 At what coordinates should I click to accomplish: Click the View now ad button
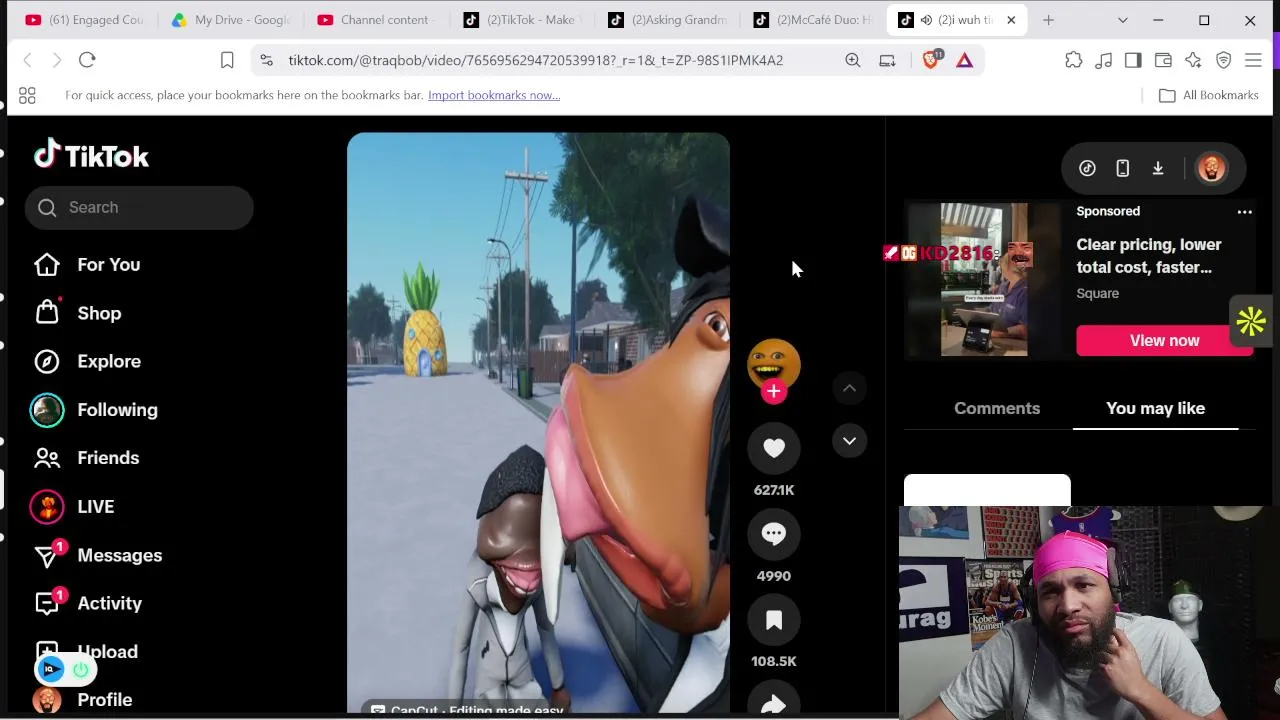coord(1164,341)
